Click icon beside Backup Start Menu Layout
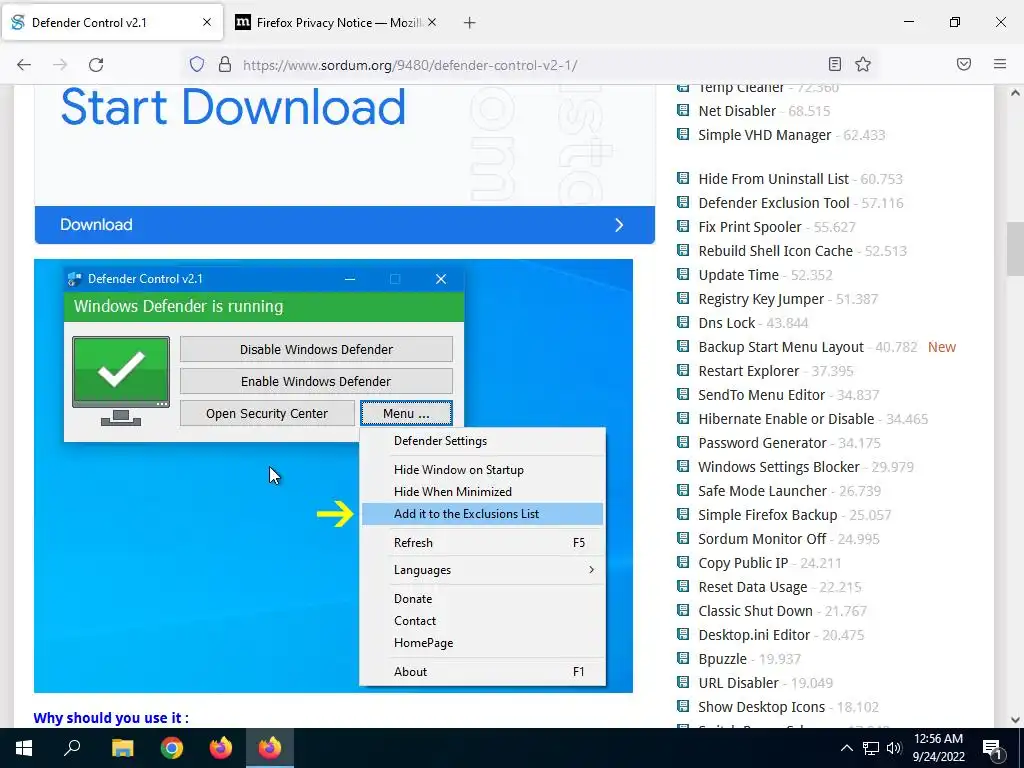The height and width of the screenshot is (768, 1024). 683,346
